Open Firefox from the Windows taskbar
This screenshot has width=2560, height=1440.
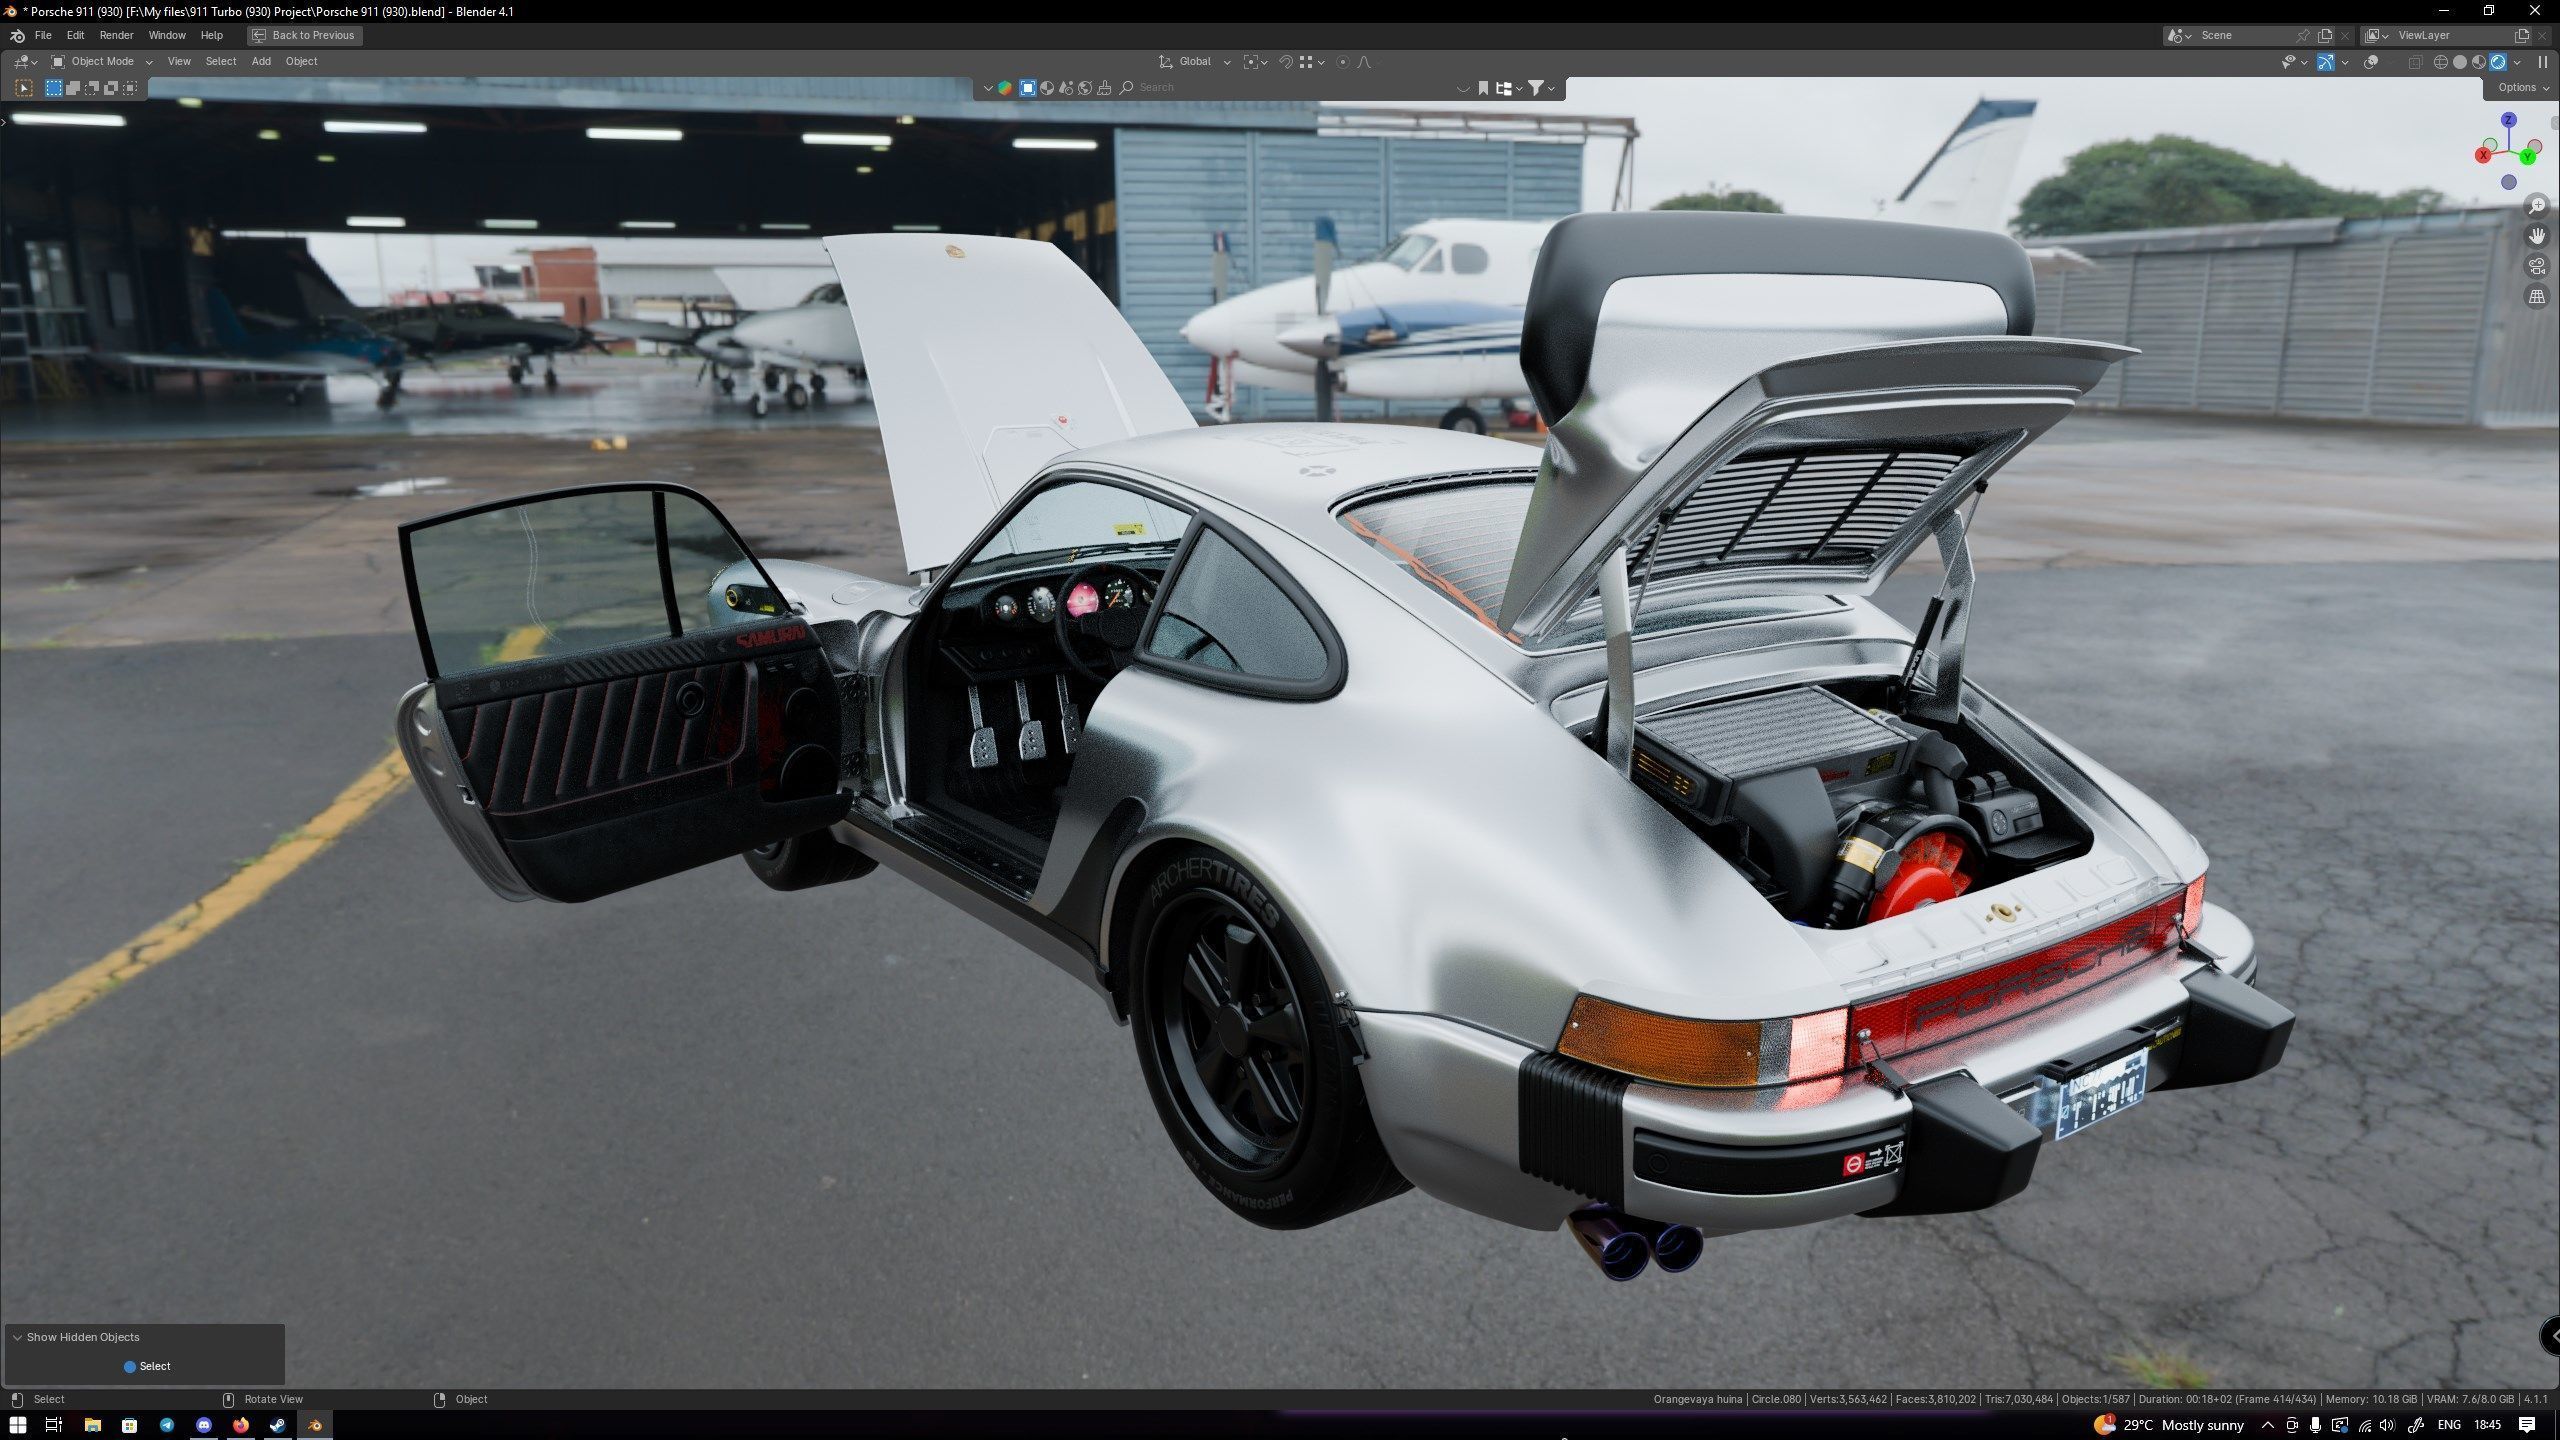[x=241, y=1425]
